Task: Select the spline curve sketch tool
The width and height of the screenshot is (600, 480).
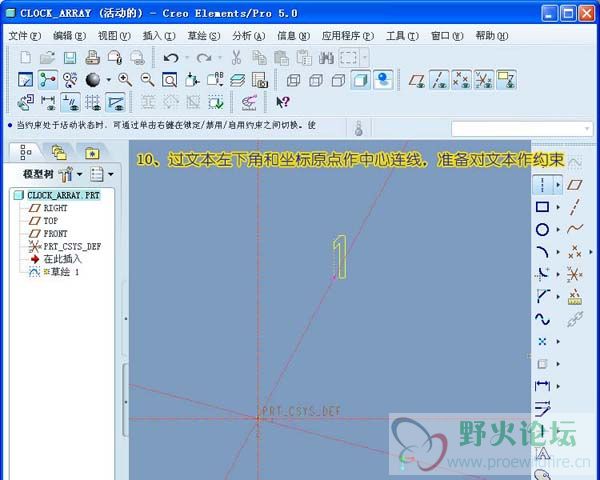Action: [542, 319]
